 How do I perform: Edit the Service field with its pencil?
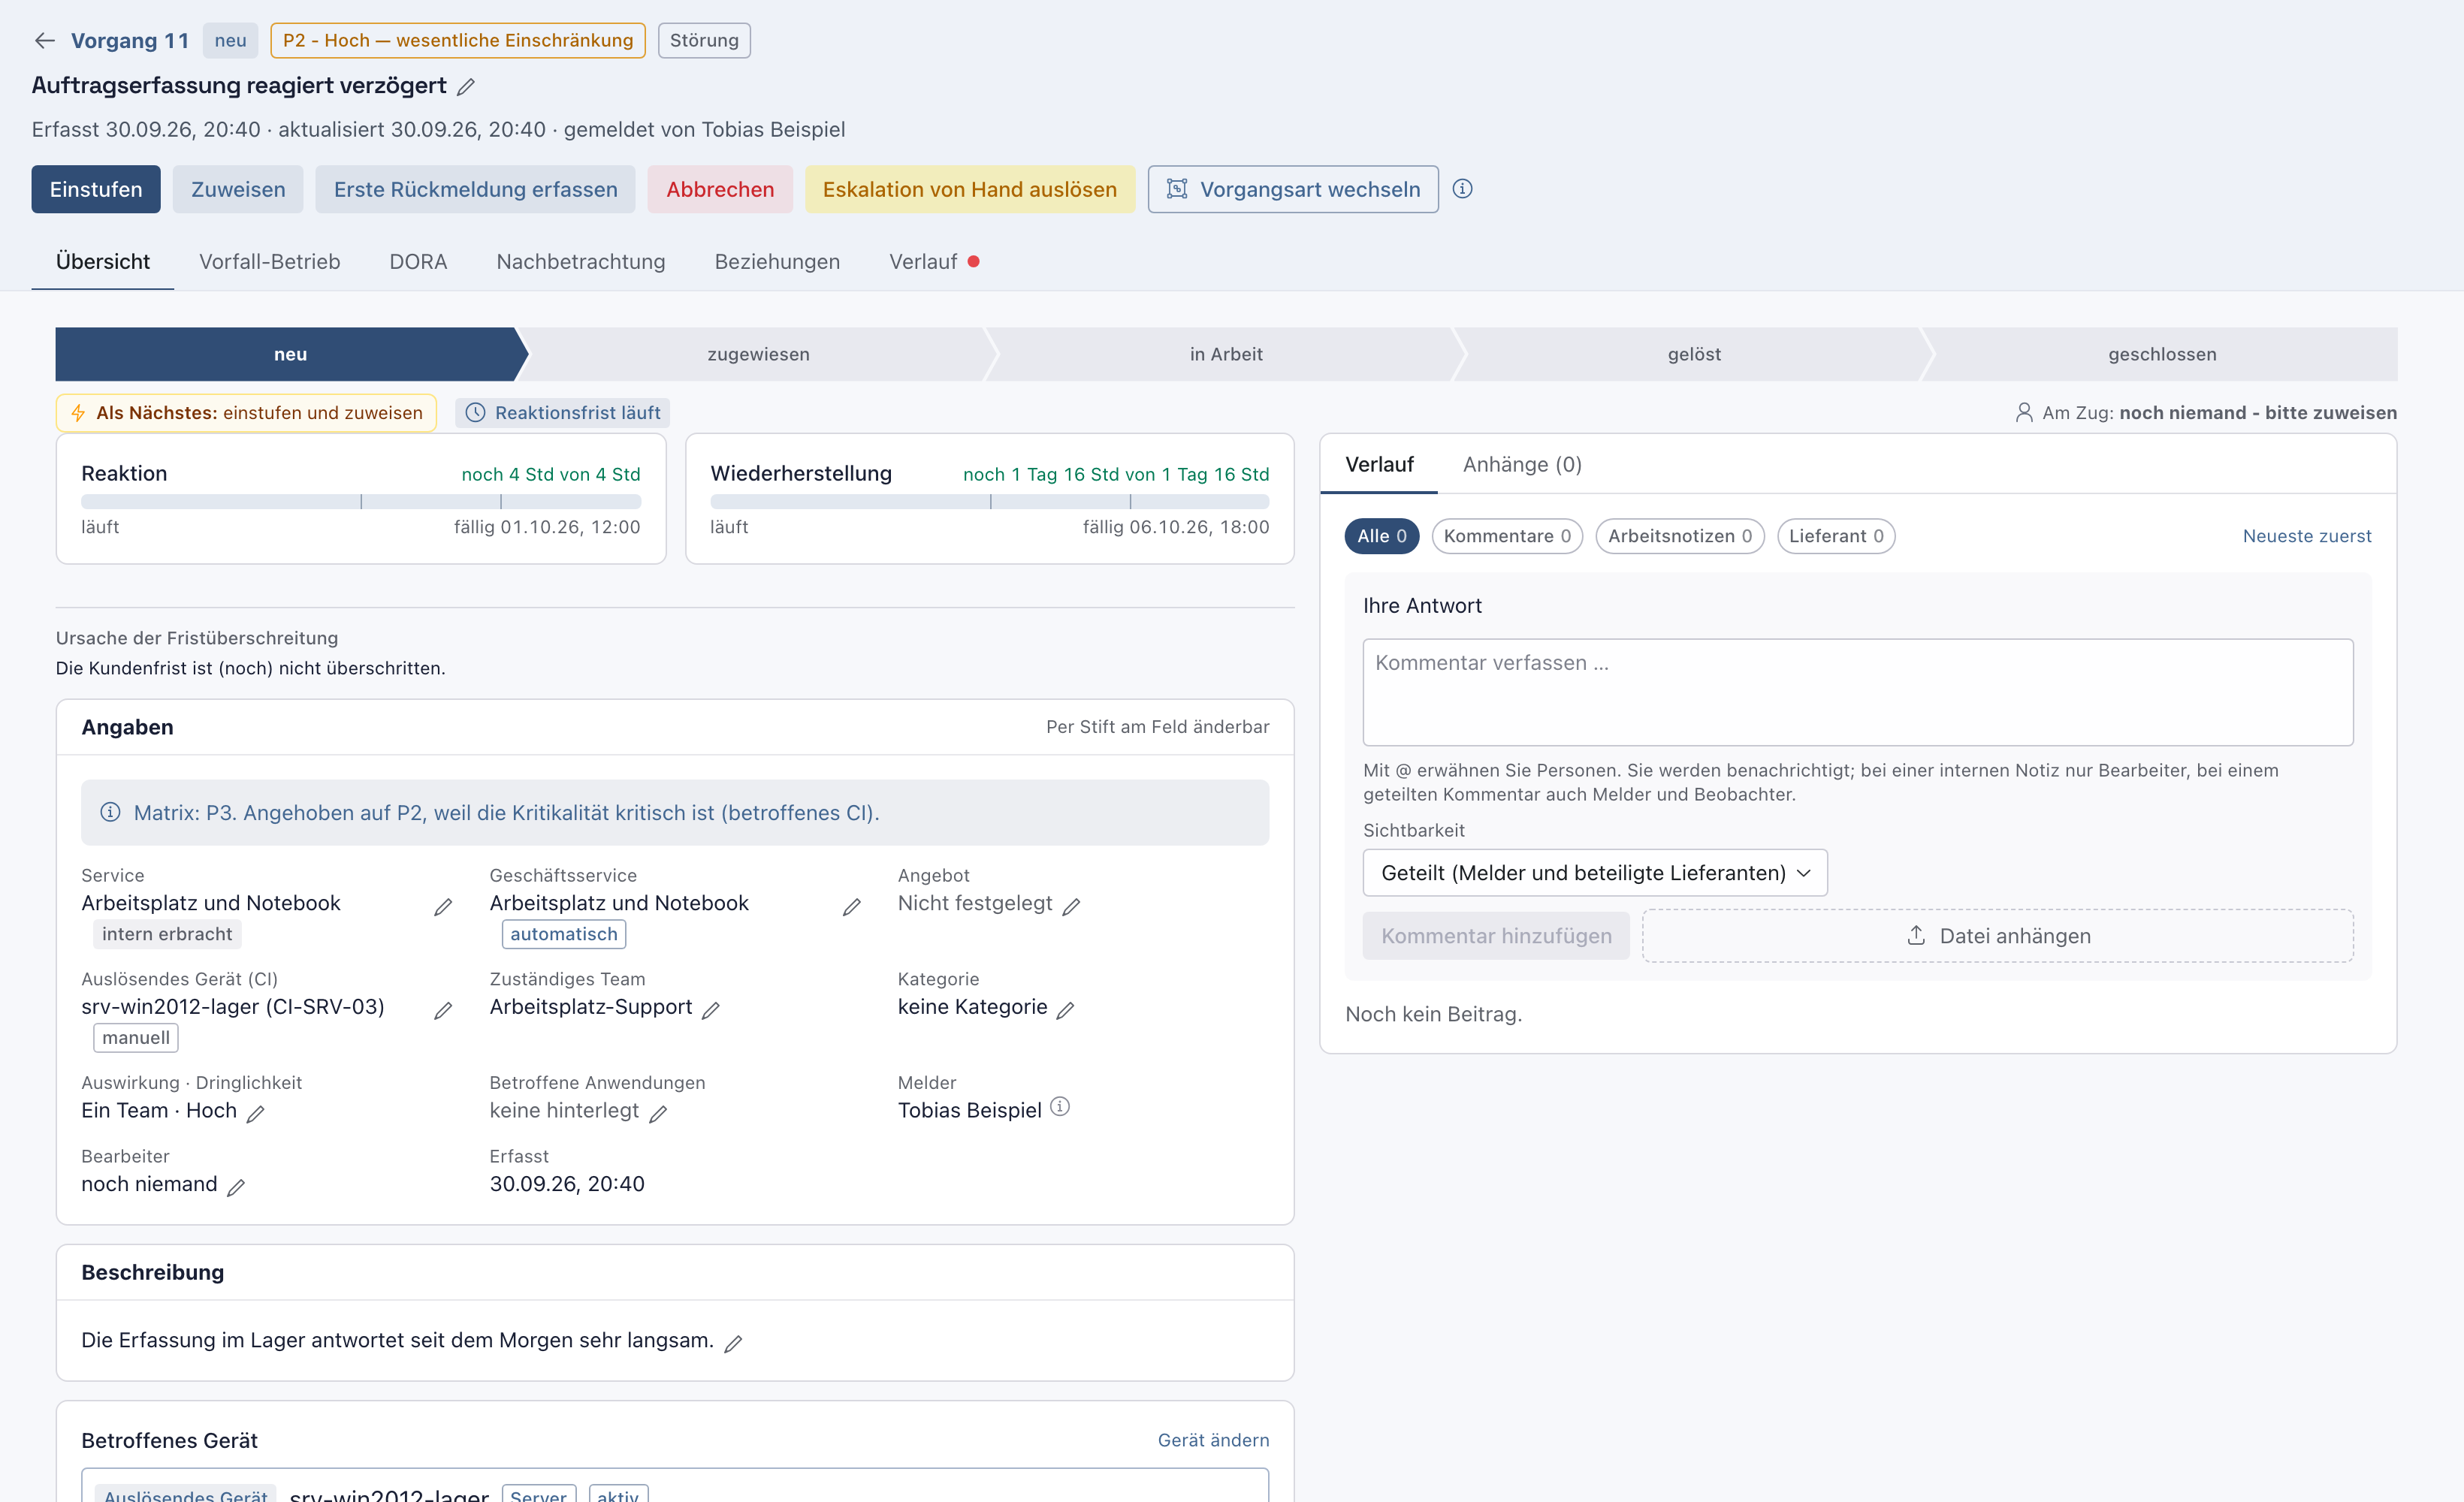(x=443, y=907)
